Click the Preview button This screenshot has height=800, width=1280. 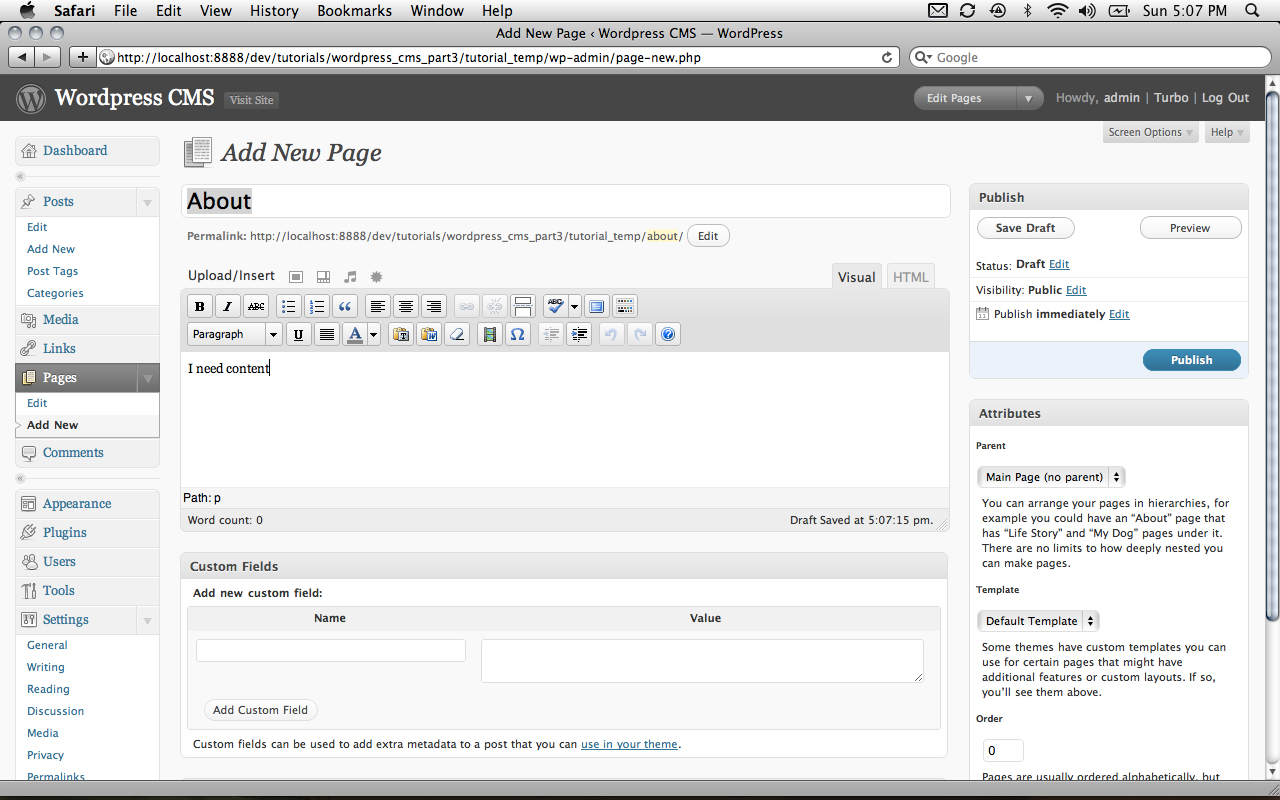click(1190, 228)
